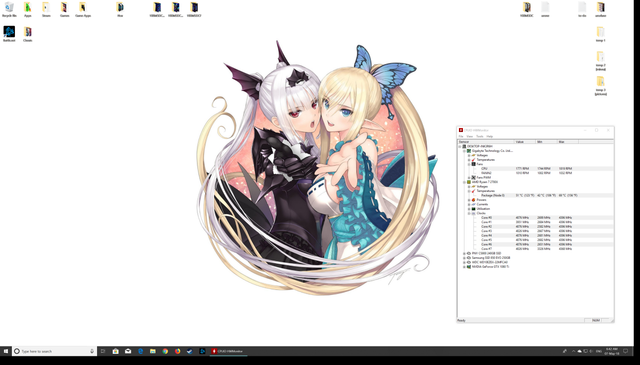Open Battle.net from the taskbar

[202, 351]
